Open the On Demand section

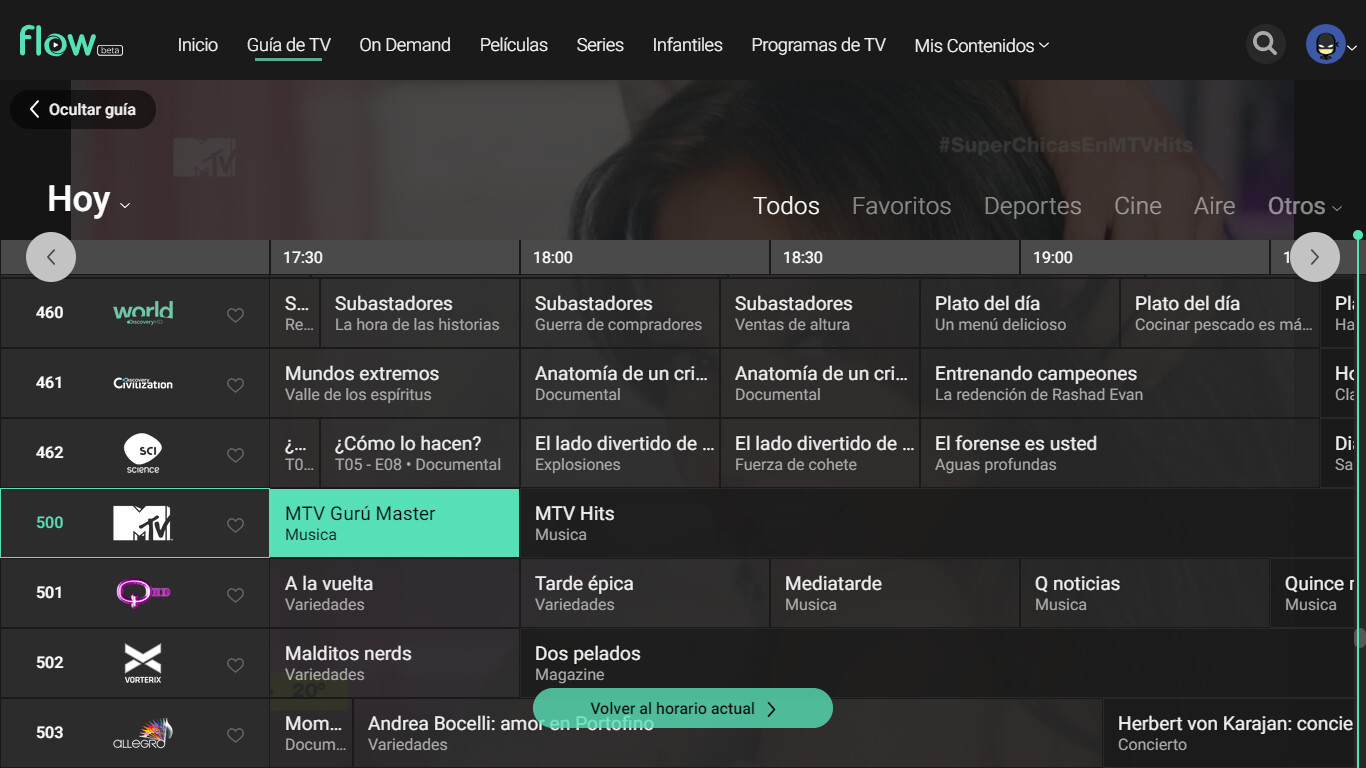(405, 45)
